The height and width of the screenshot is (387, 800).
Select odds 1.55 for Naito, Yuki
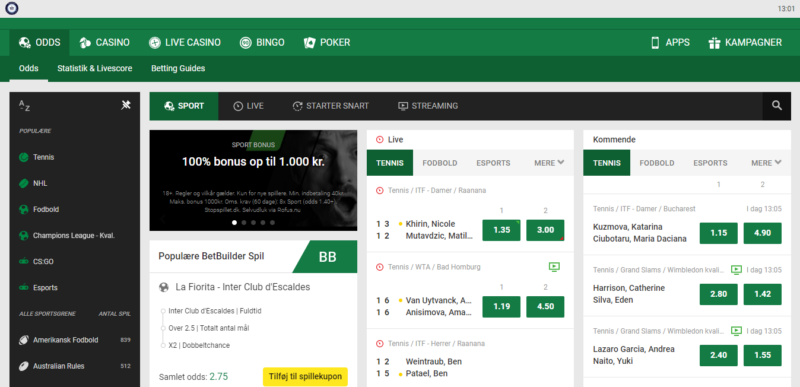[762, 355]
